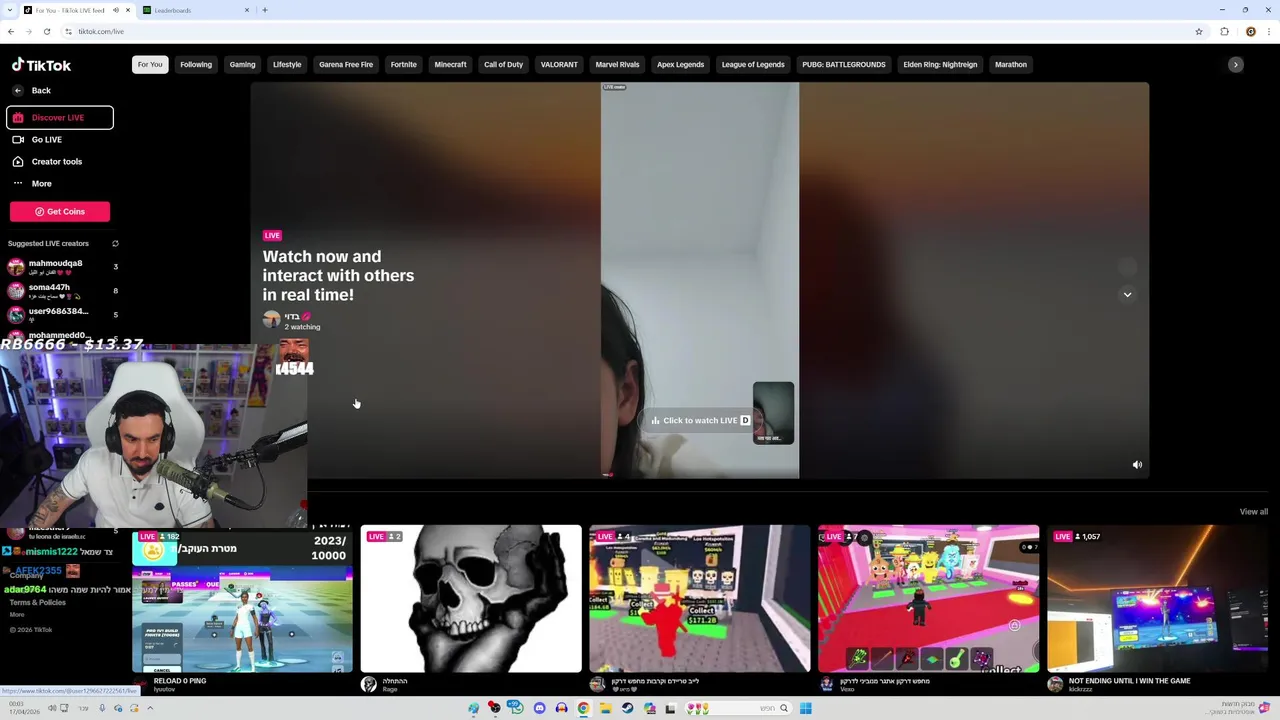Click the browser back arrow
The height and width of the screenshot is (720, 1280).
tap(11, 32)
